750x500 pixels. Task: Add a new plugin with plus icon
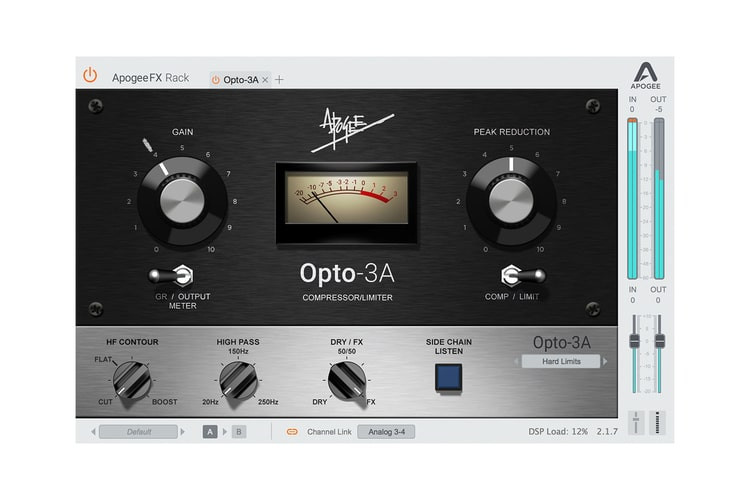280,79
